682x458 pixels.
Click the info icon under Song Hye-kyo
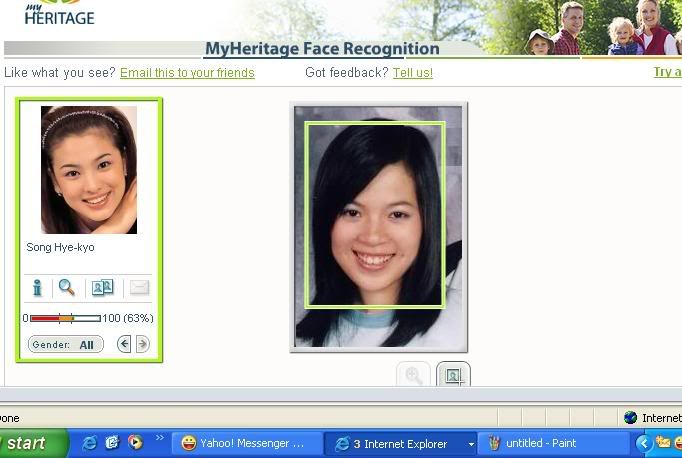37,288
